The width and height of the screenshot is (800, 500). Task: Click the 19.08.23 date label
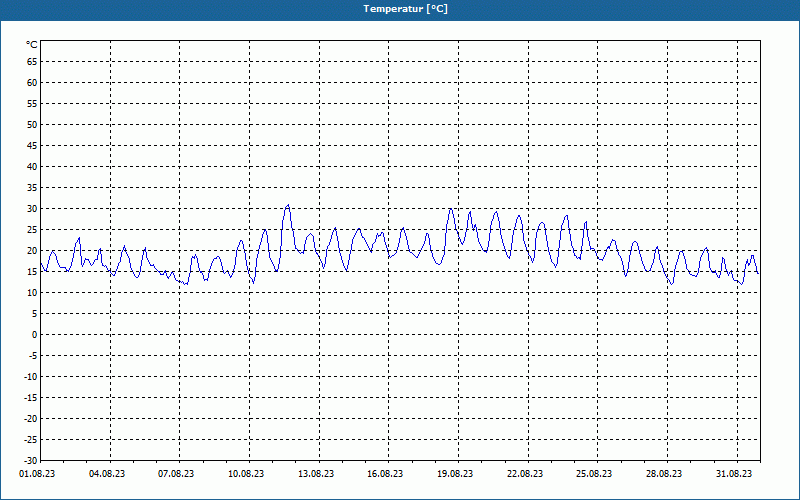click(455, 474)
